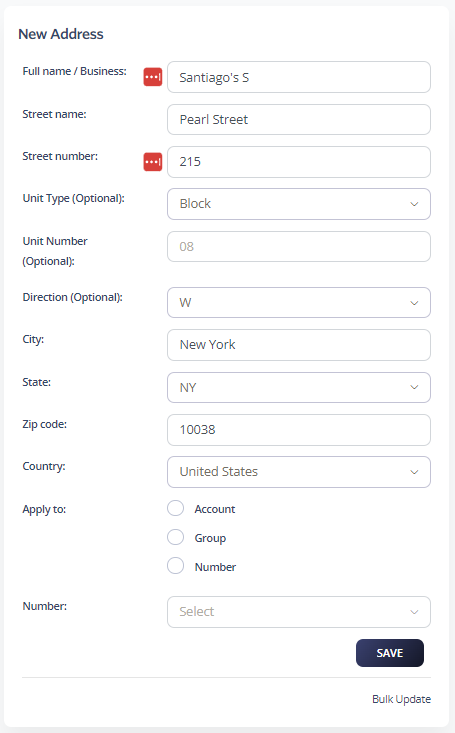The width and height of the screenshot is (455, 733).
Task: Choose the Group radio option
Action: point(176,537)
